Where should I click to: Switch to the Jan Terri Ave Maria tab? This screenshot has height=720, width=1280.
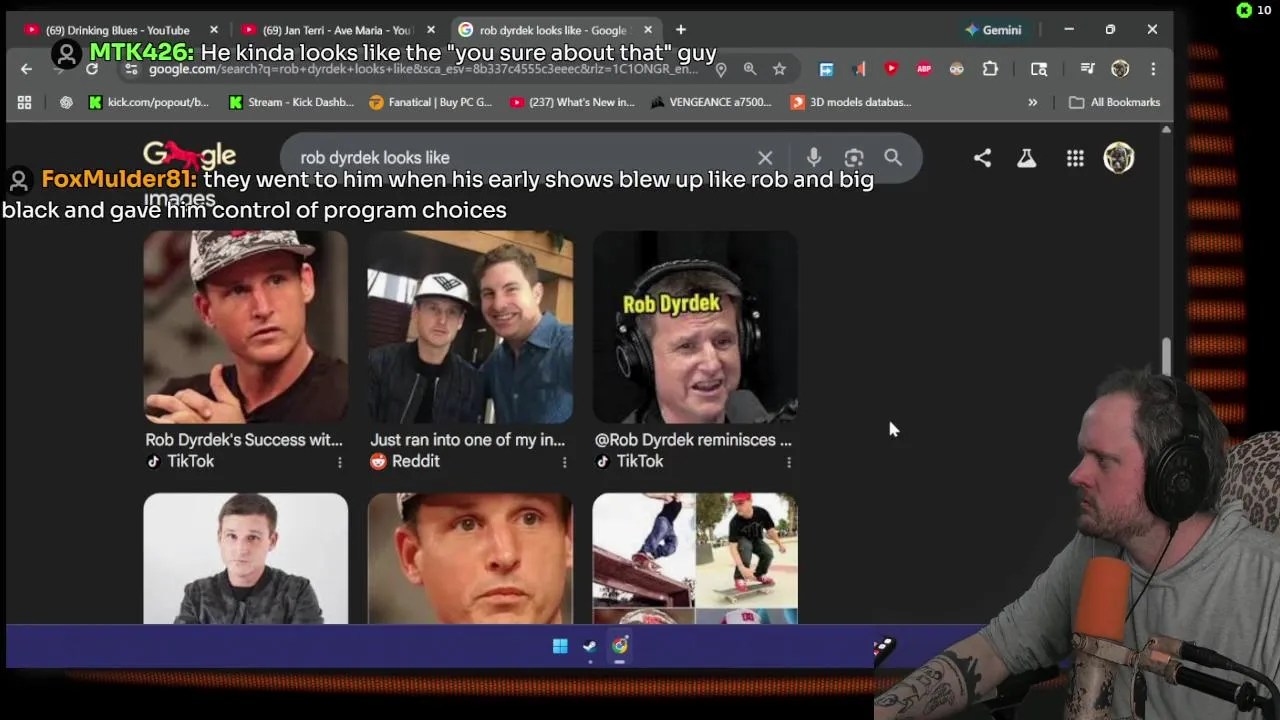pos(337,30)
